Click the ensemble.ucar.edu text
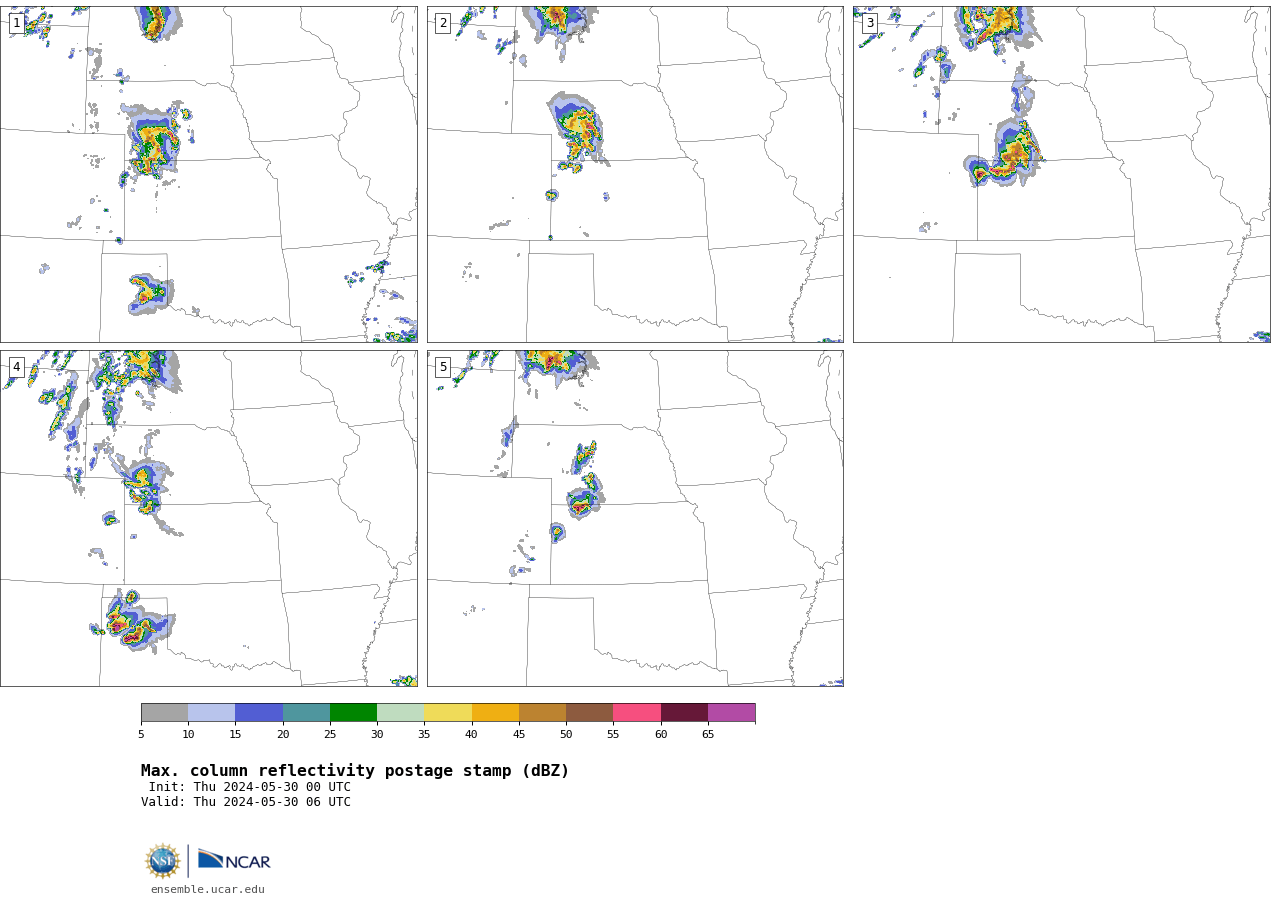 pyautogui.click(x=208, y=889)
